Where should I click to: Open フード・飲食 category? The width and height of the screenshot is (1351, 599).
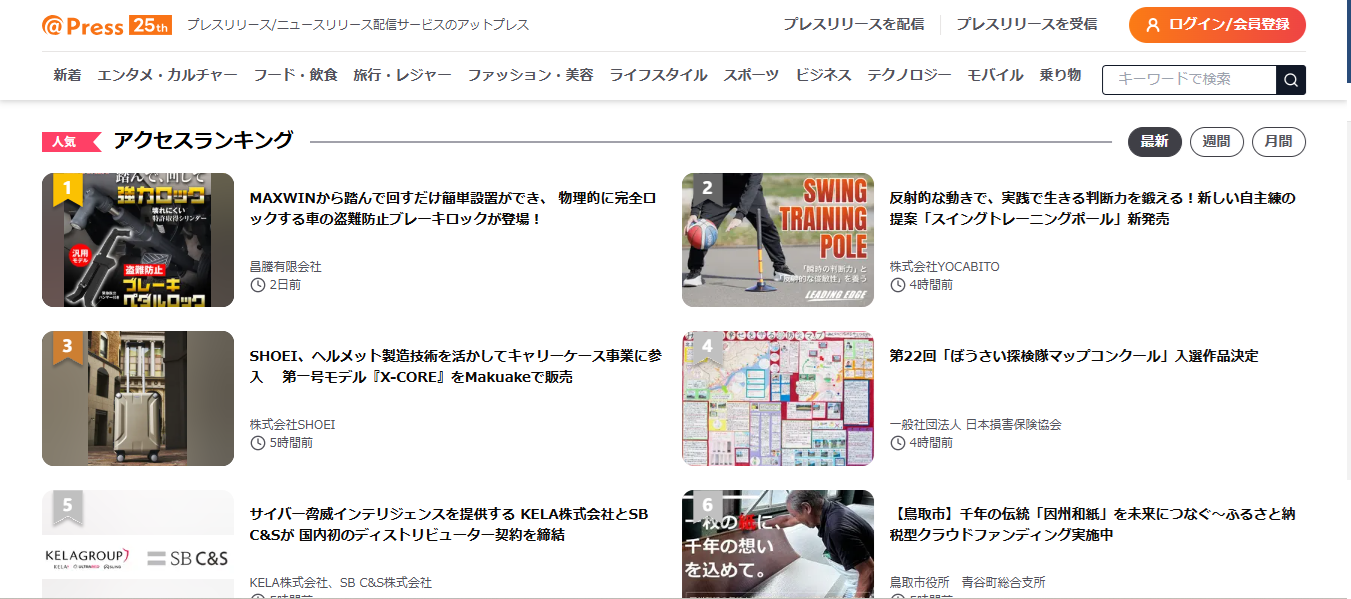pos(295,75)
